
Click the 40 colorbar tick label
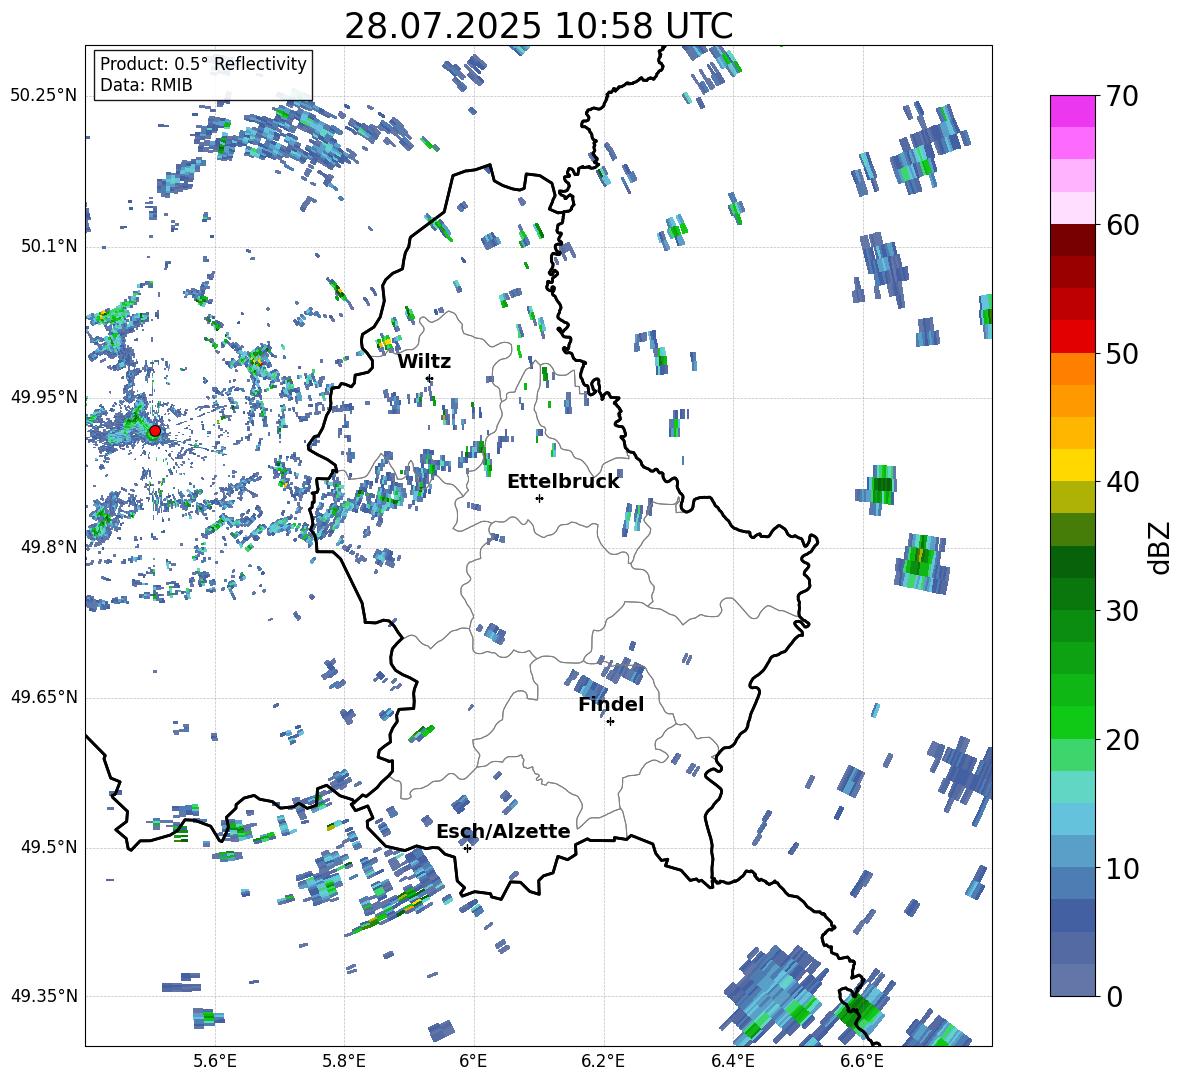pyautogui.click(x=1122, y=482)
